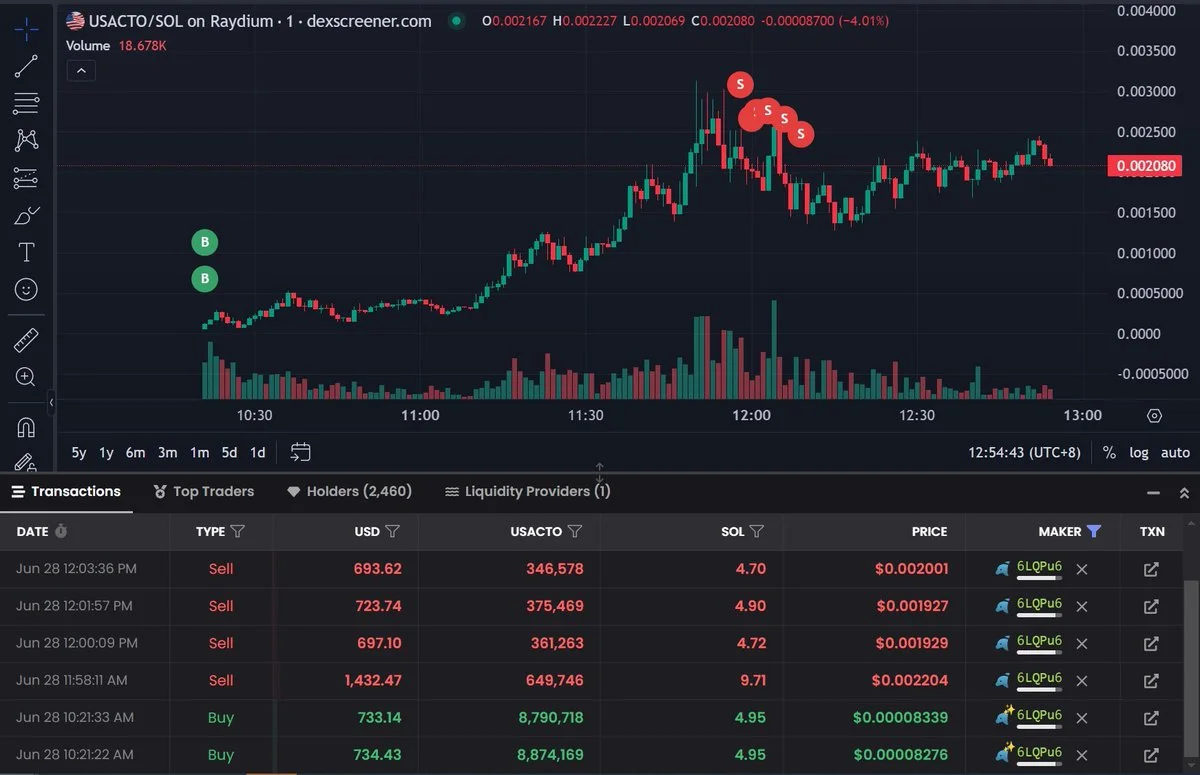
Task: Open the Liquidity Providers (1) tab
Action: pyautogui.click(x=527, y=491)
